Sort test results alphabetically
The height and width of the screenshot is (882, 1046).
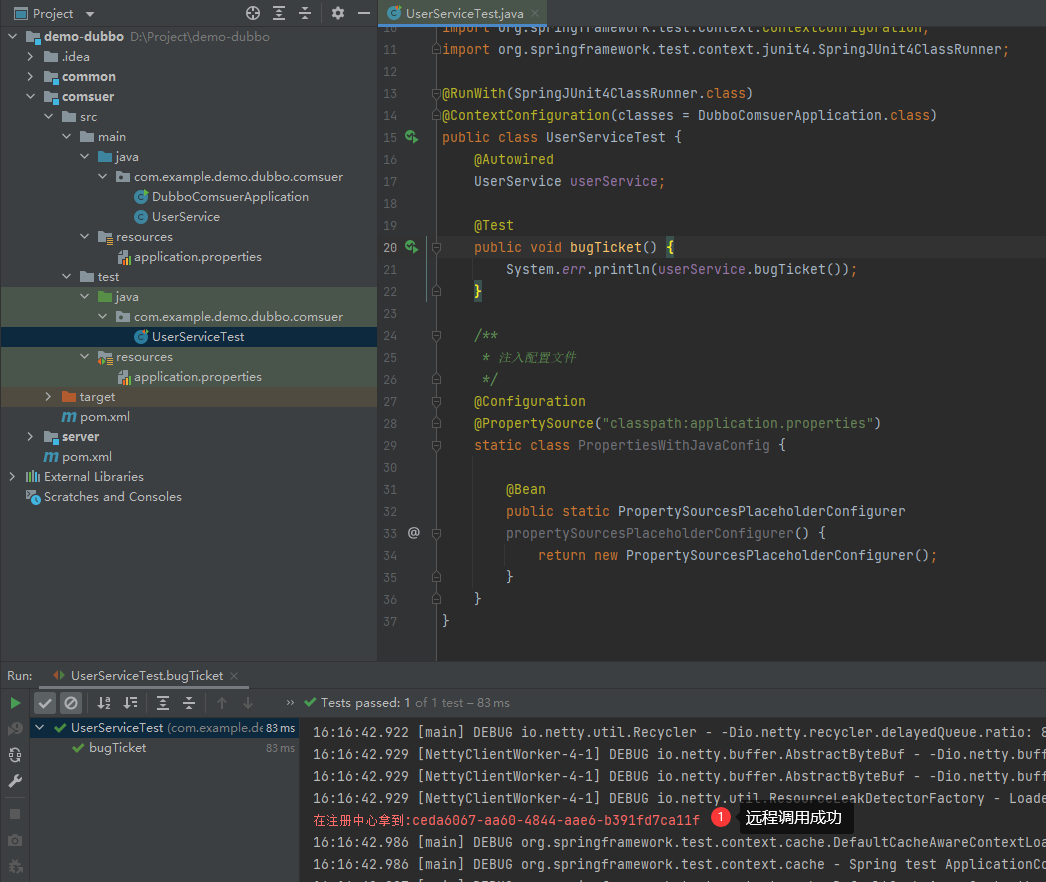coord(105,703)
